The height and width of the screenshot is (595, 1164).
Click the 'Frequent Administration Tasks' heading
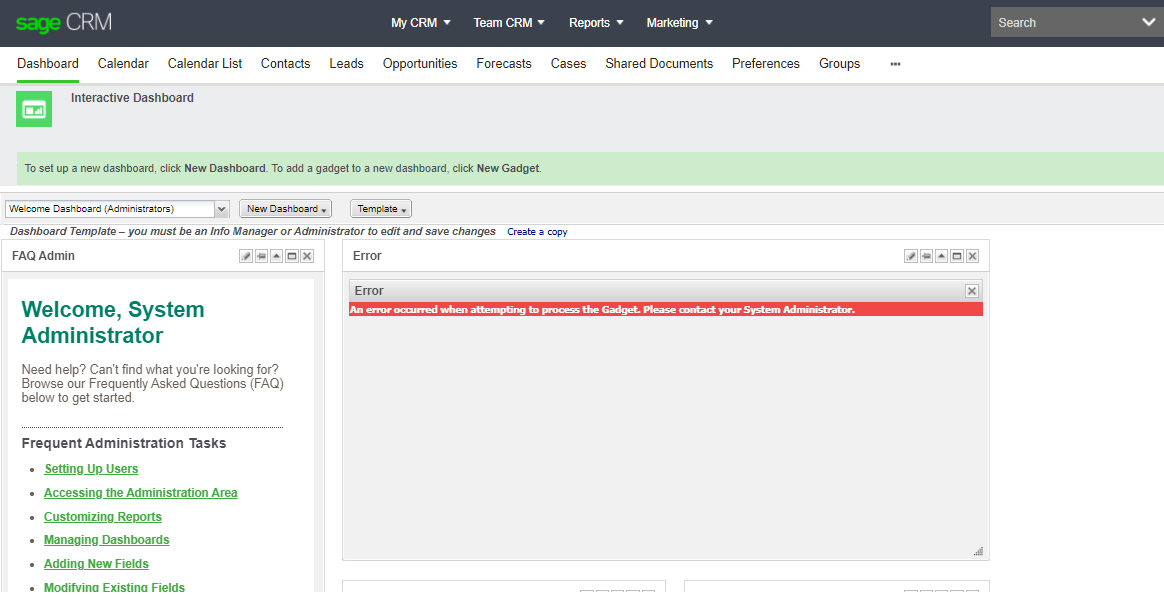coord(124,444)
